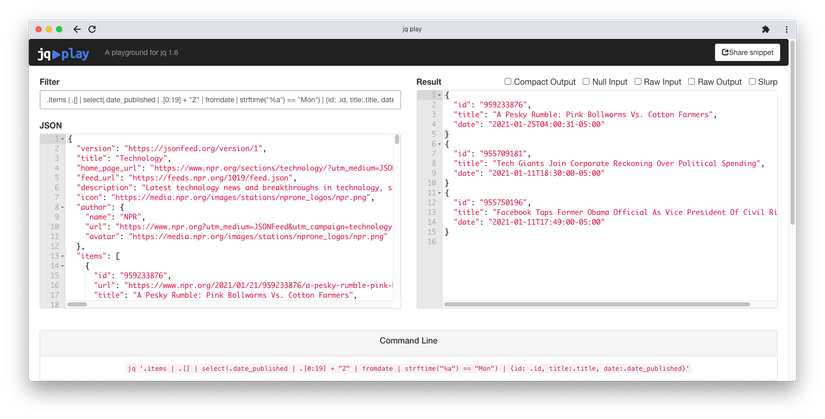Click the JSON "title": "Technology" line
This screenshot has height=419, width=825.
point(123,158)
